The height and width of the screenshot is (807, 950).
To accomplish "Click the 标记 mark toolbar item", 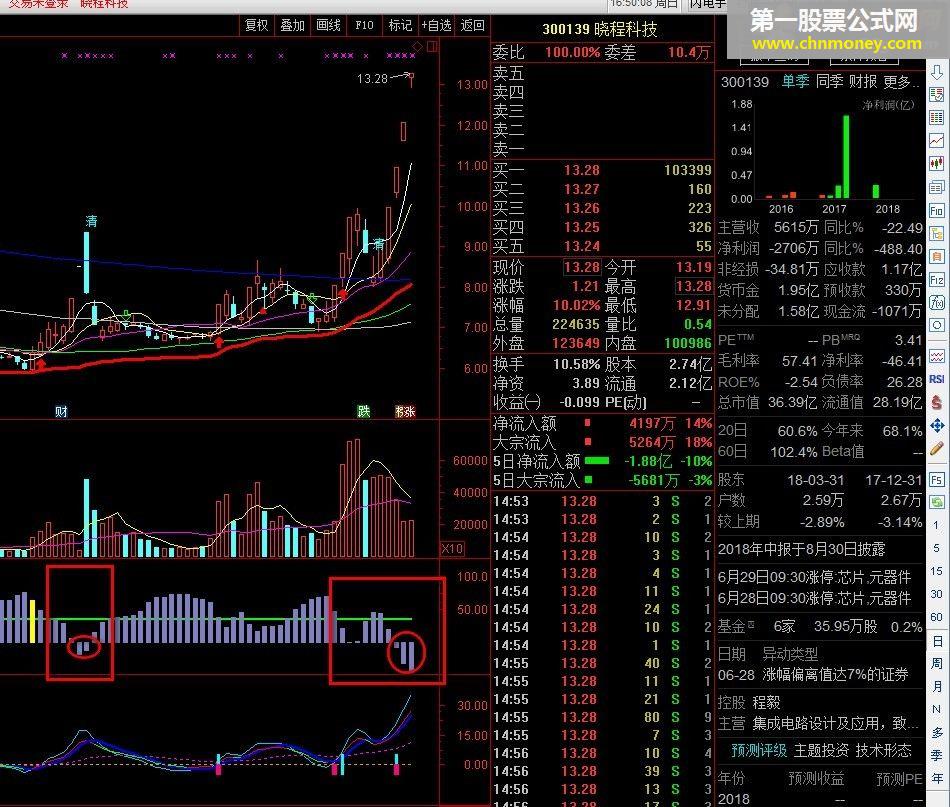I will coord(400,25).
